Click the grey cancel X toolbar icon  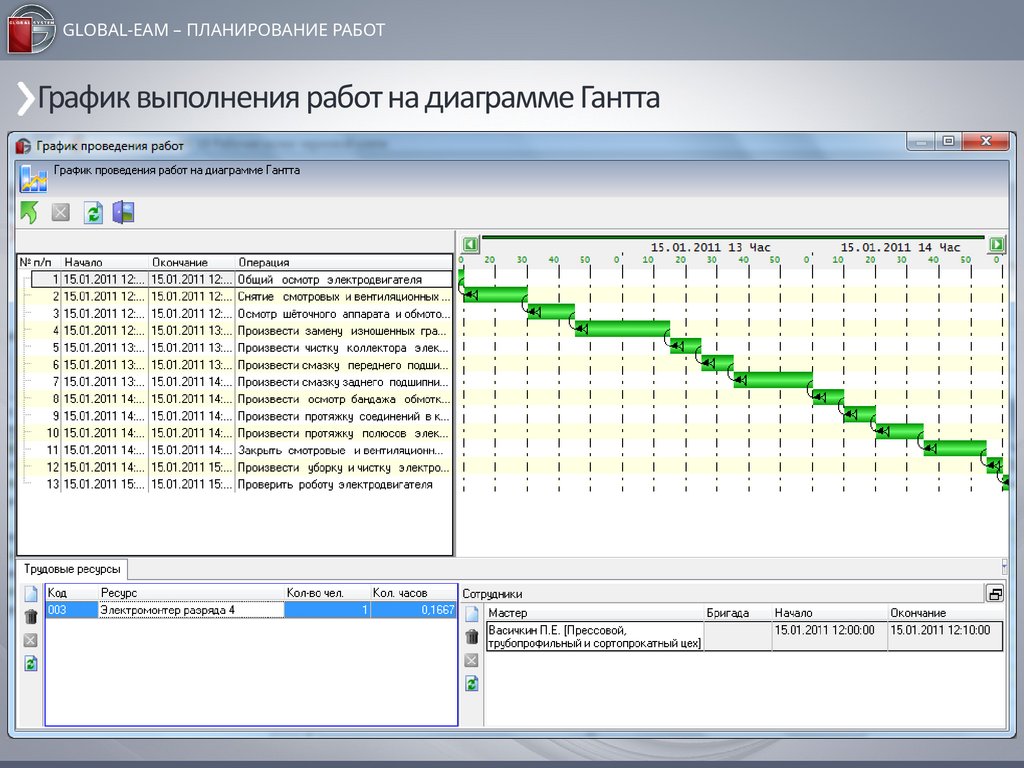[61, 212]
